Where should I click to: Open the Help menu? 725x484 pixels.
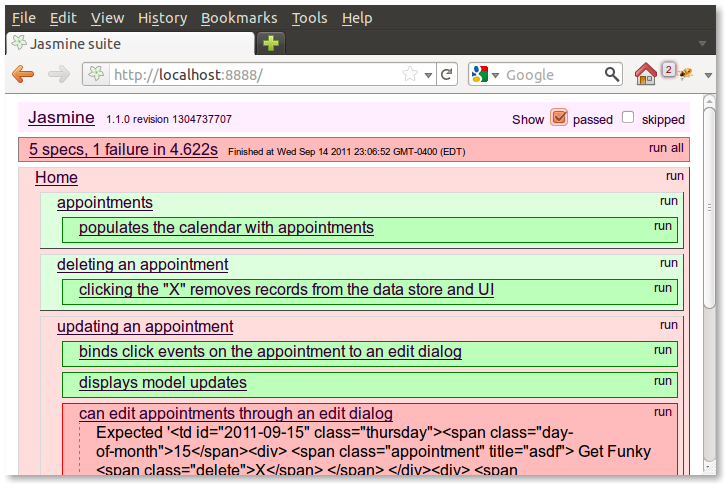coord(357,18)
